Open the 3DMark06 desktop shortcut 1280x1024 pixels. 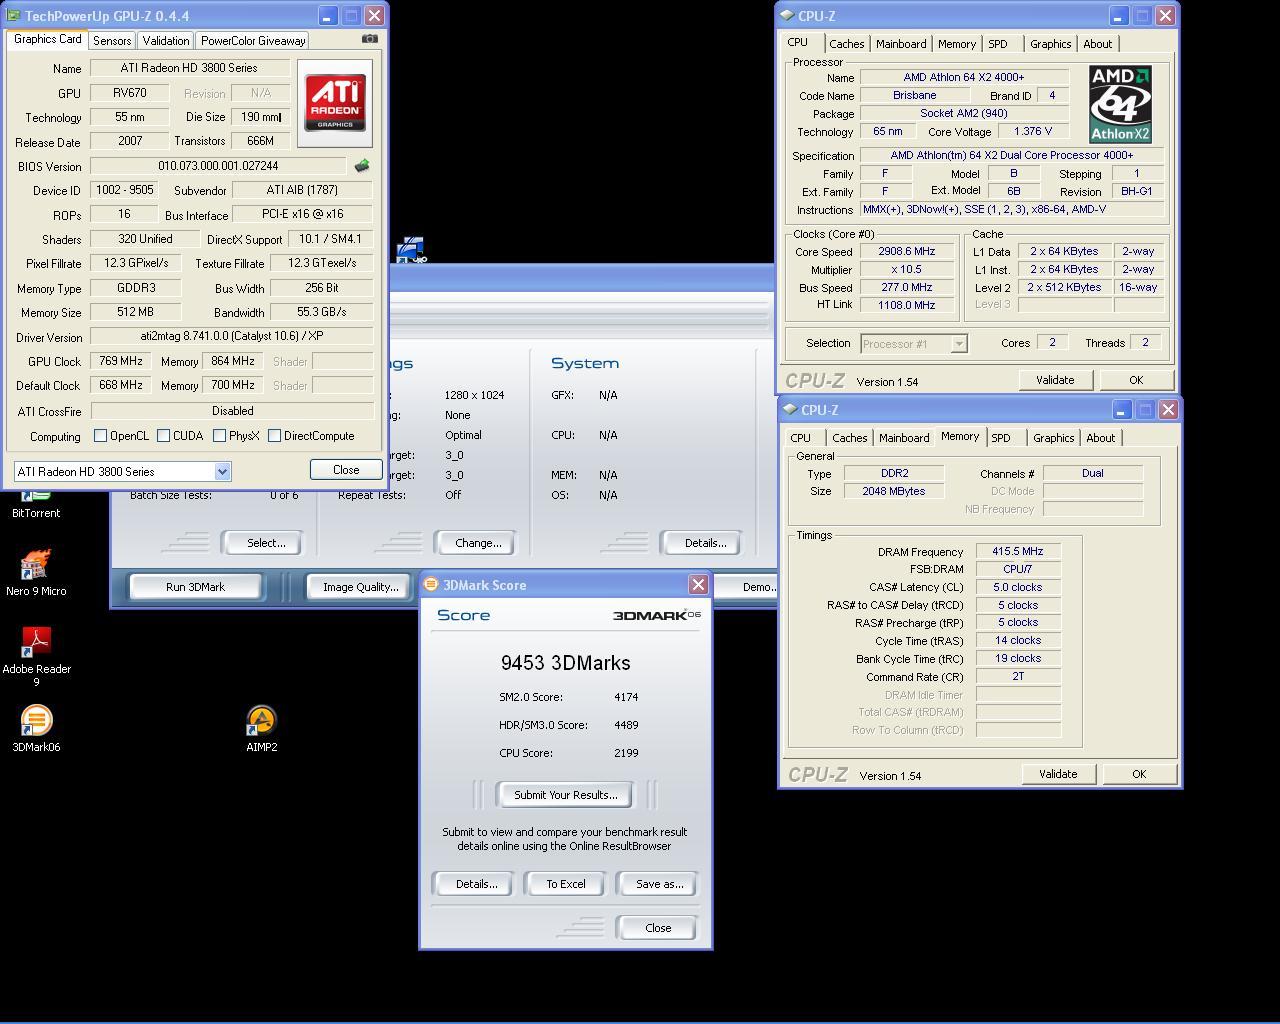pos(36,728)
